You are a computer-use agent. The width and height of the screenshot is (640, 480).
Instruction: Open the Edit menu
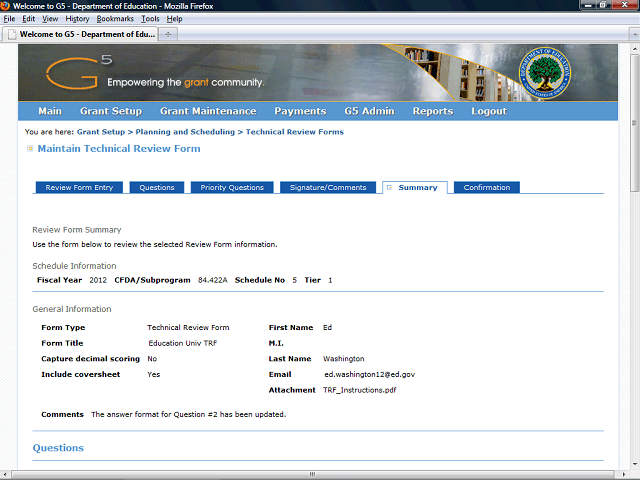tap(29, 19)
